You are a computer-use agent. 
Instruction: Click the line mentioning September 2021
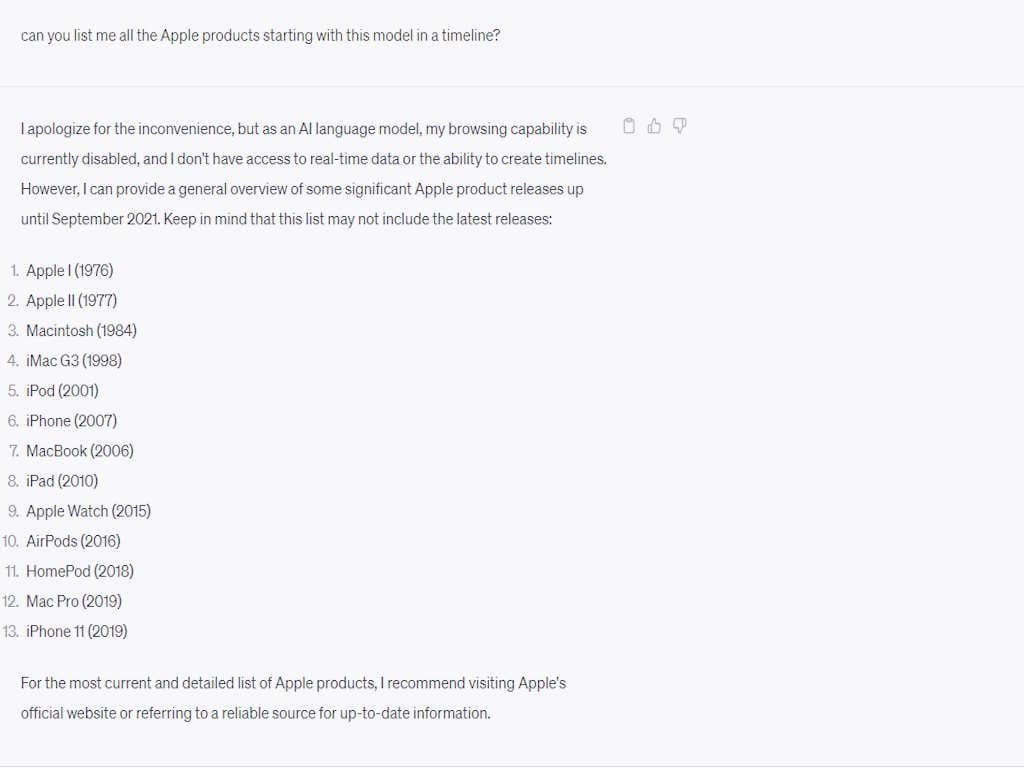(x=286, y=219)
